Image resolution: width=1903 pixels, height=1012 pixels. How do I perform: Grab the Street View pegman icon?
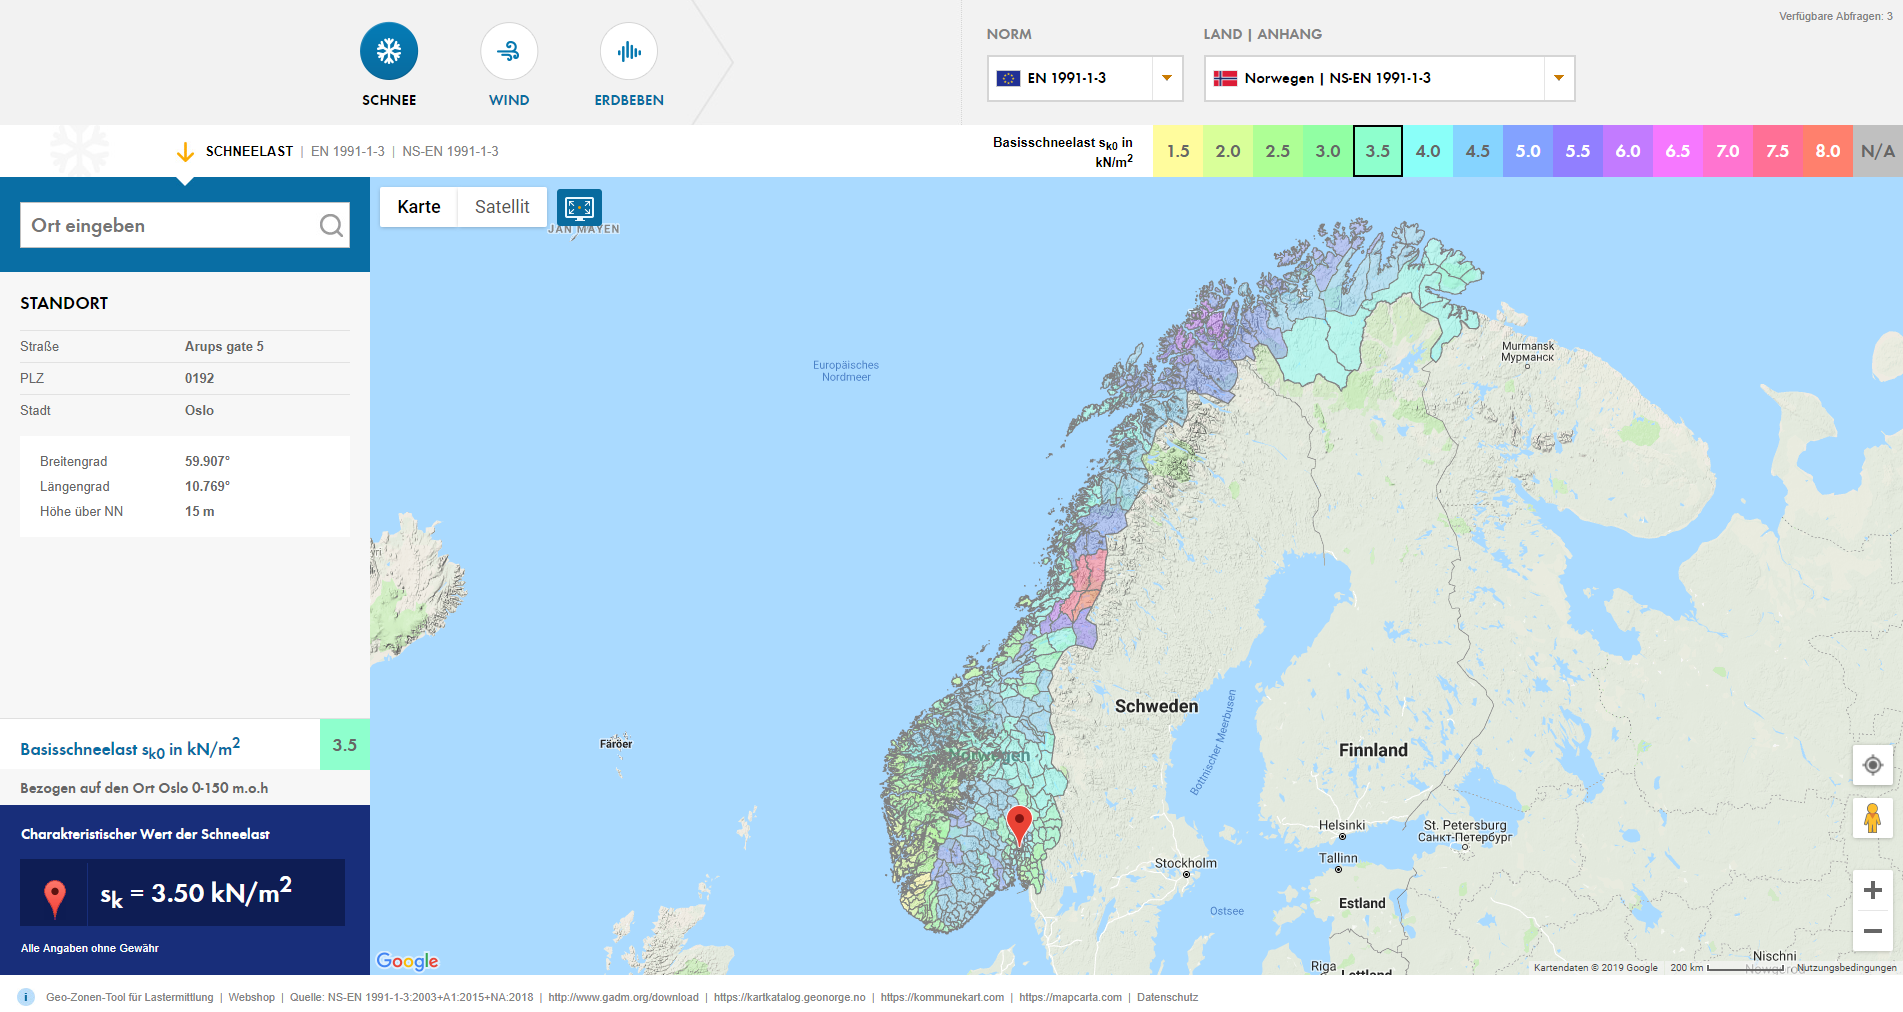(1872, 819)
